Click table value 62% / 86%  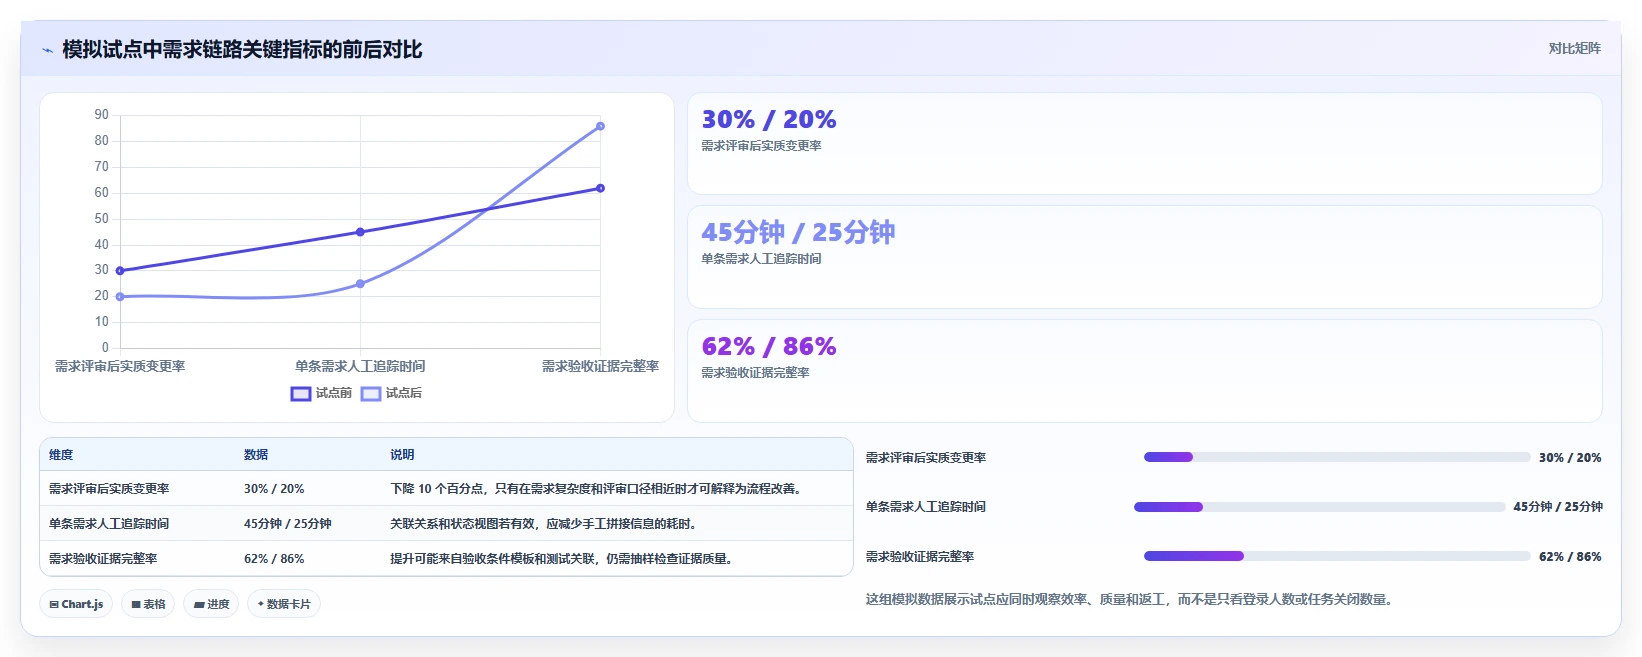tap(274, 559)
